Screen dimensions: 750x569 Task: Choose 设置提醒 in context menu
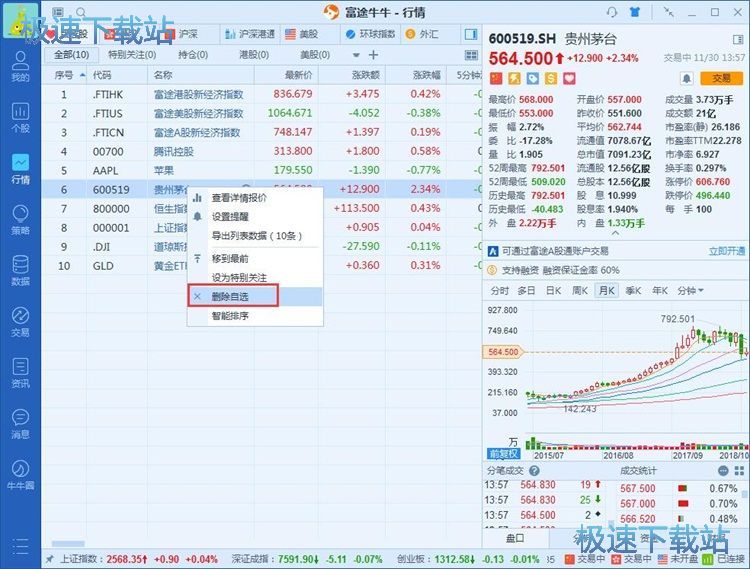(230, 217)
